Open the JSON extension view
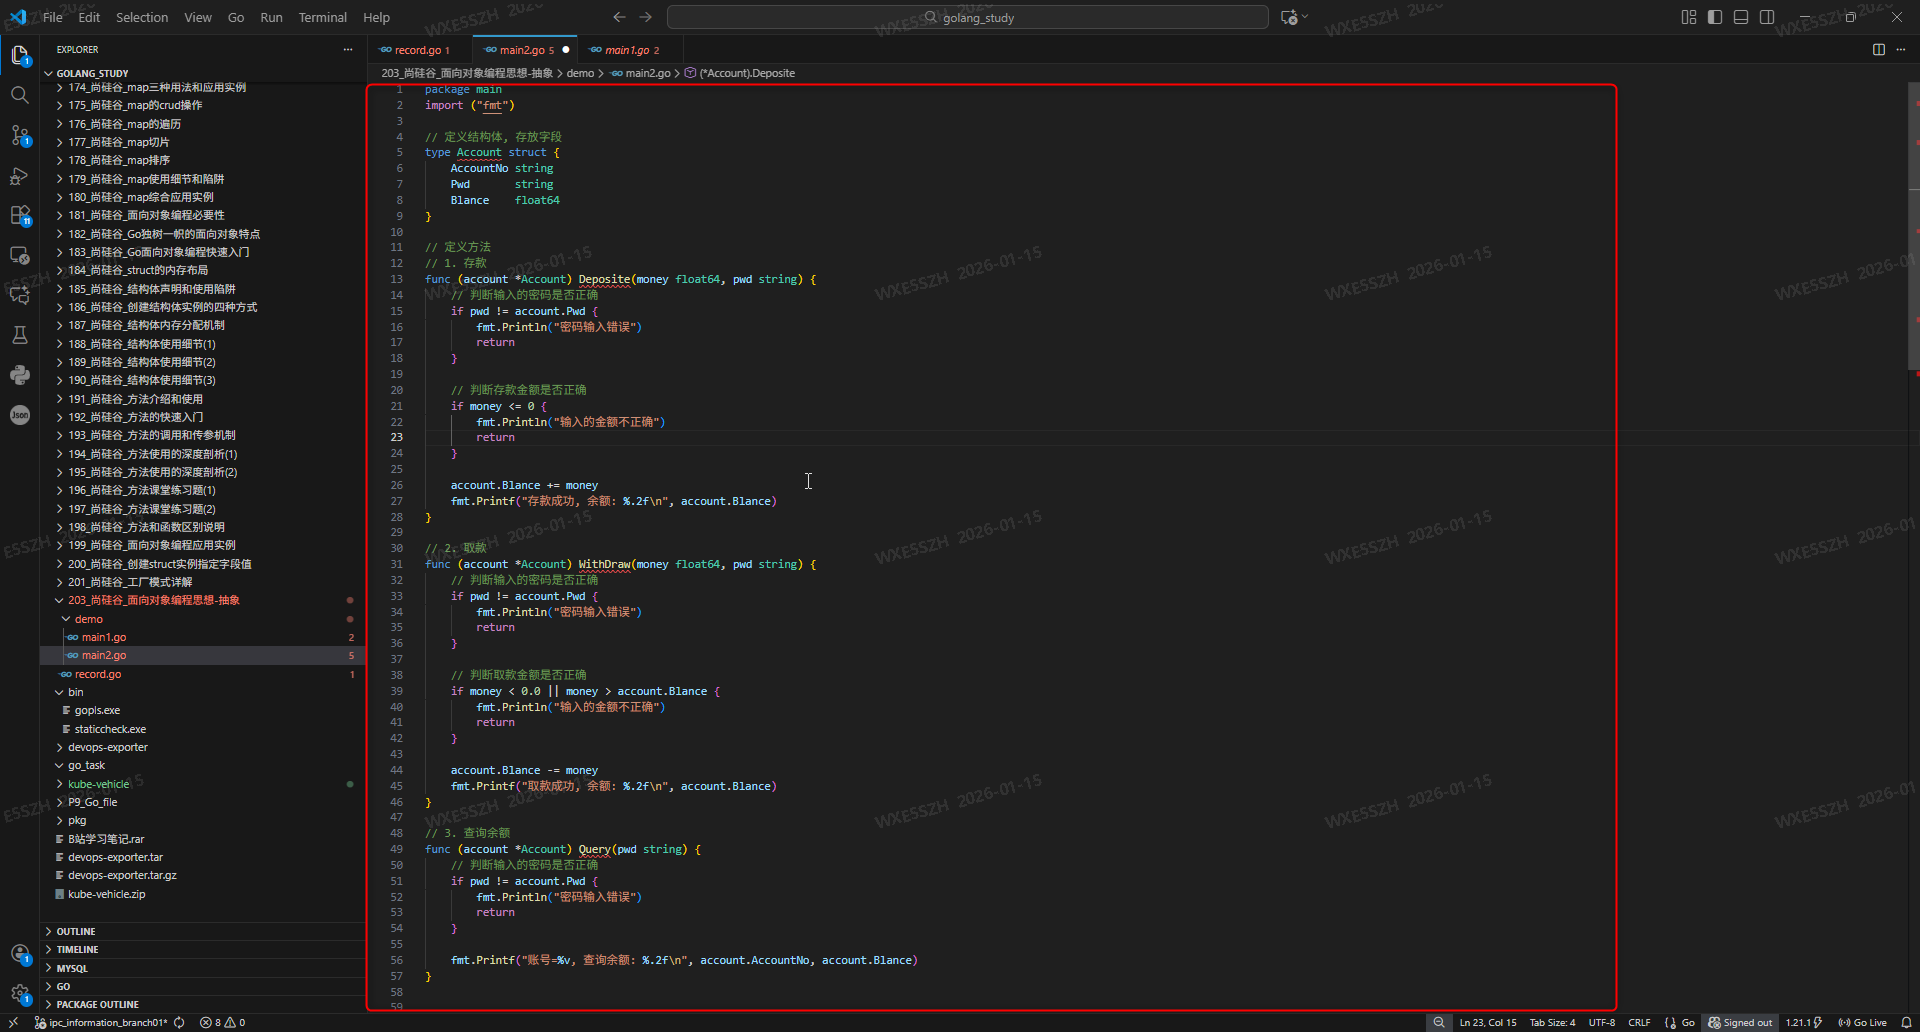The height and width of the screenshot is (1032, 1920). [20, 415]
